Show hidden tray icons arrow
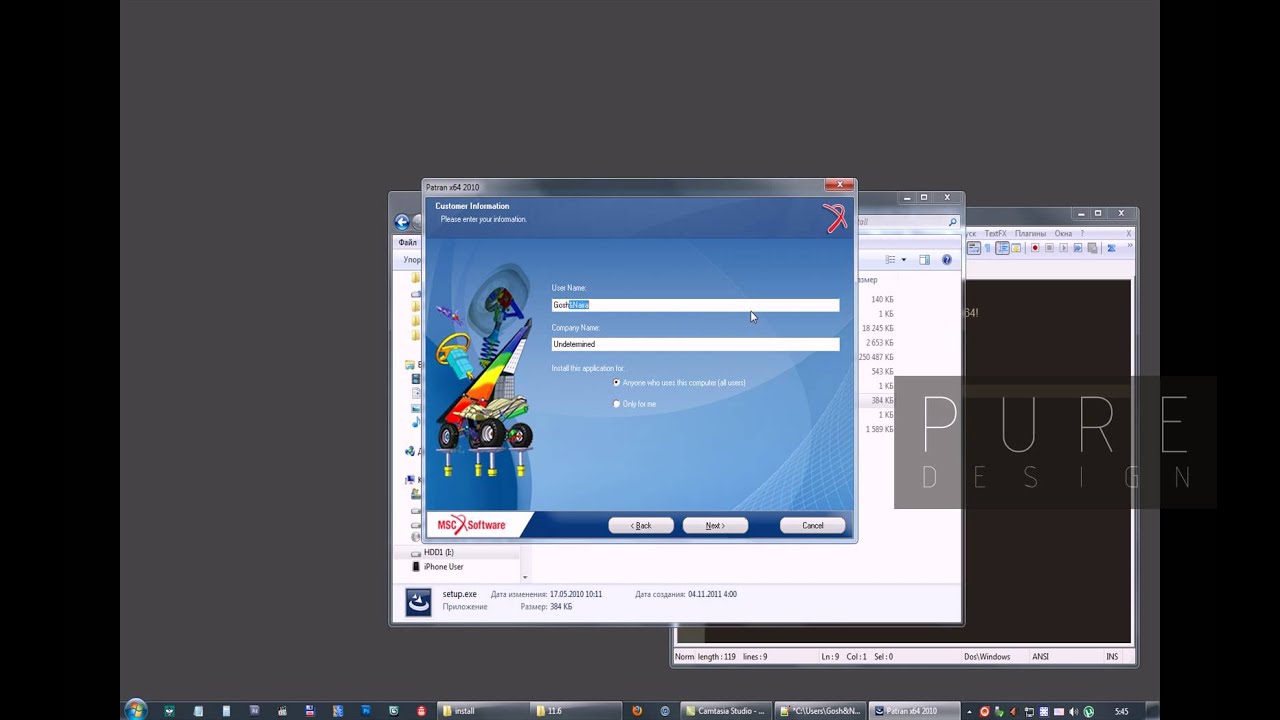Image resolution: width=1280 pixels, height=720 pixels. click(969, 712)
